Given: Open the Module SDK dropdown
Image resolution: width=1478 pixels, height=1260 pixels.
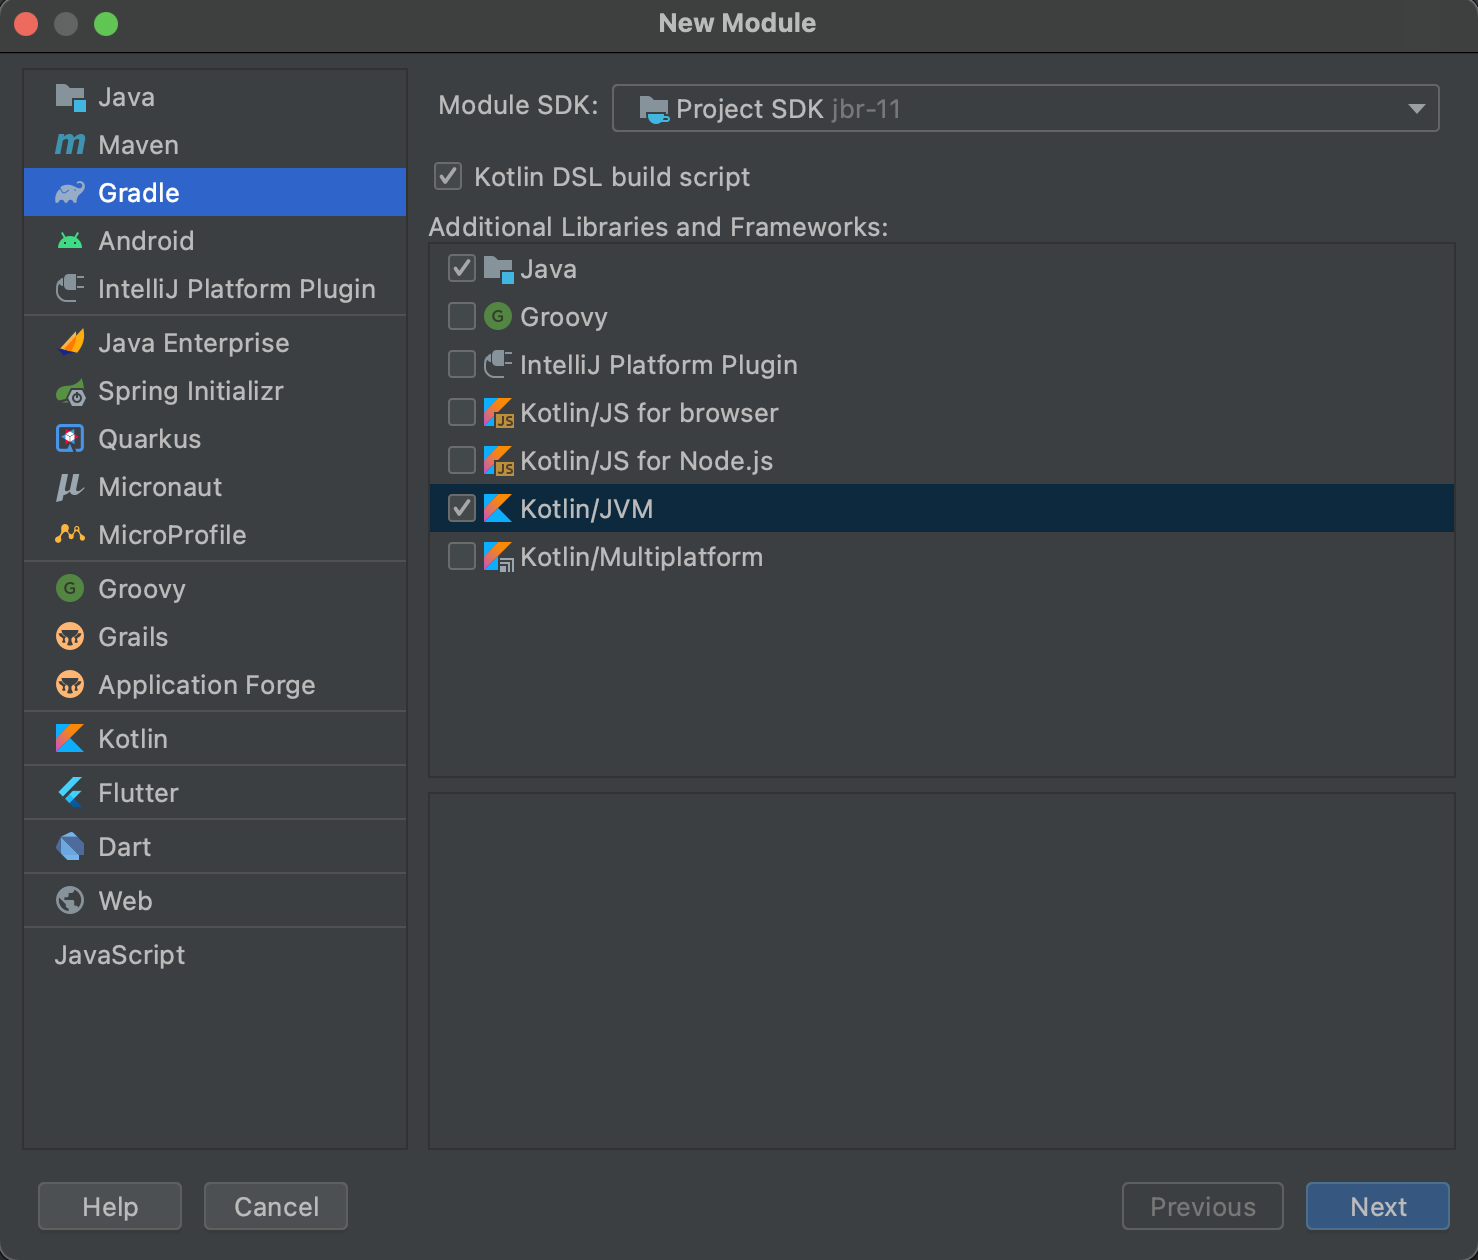Looking at the screenshot, I should coord(1025,108).
